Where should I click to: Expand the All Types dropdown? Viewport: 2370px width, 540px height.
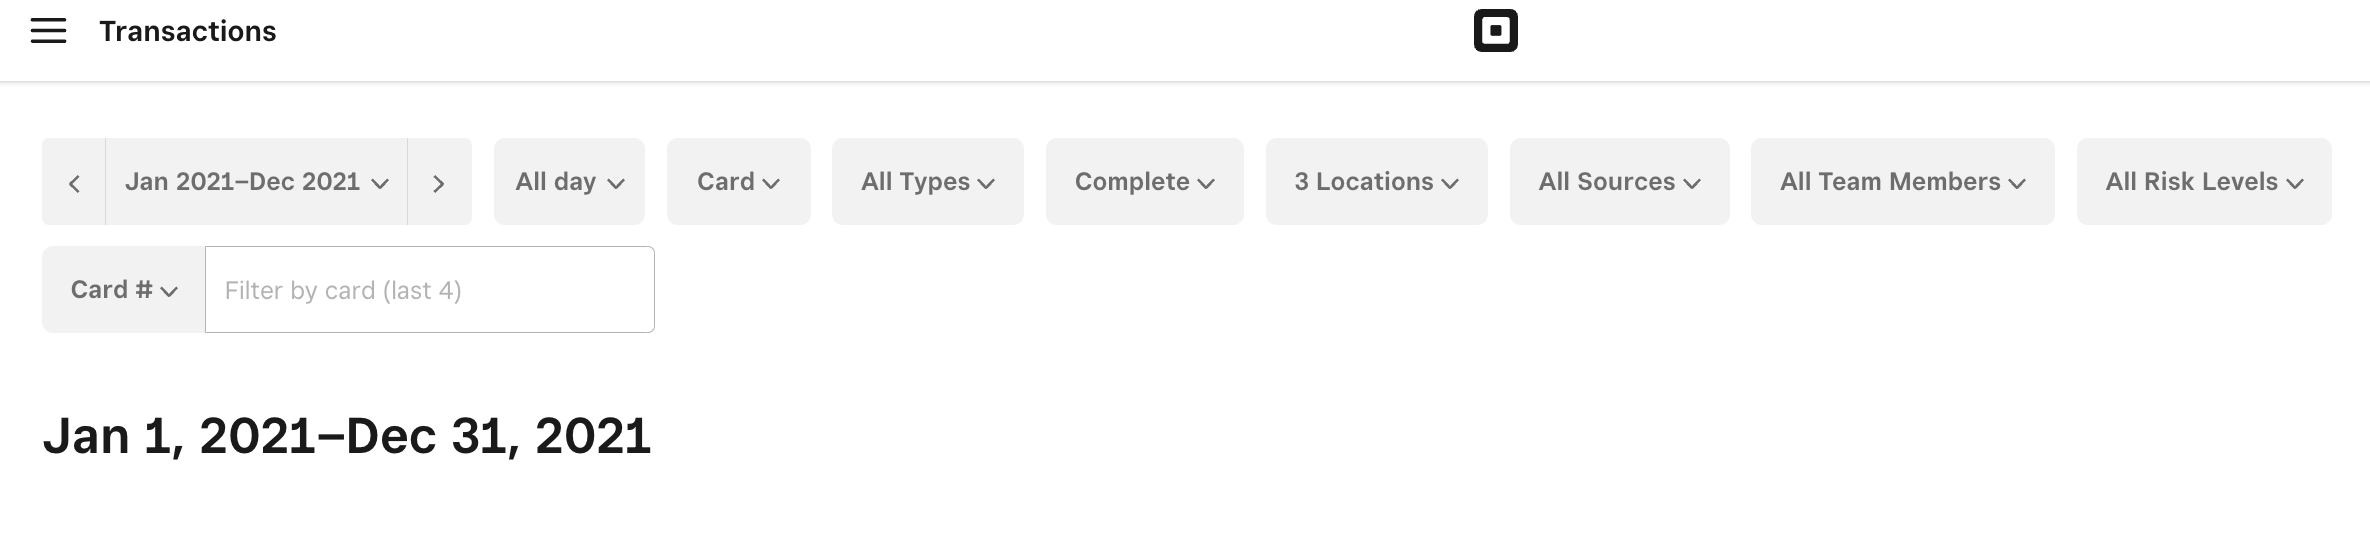click(927, 182)
